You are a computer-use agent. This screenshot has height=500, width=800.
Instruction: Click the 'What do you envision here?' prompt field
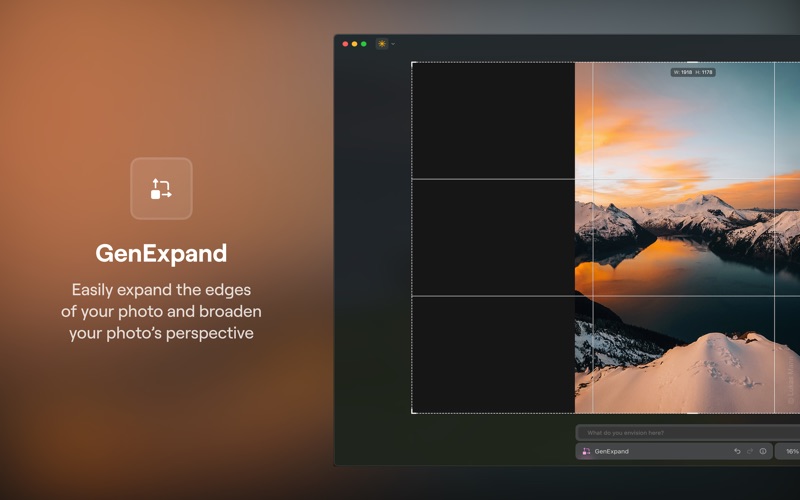click(688, 433)
